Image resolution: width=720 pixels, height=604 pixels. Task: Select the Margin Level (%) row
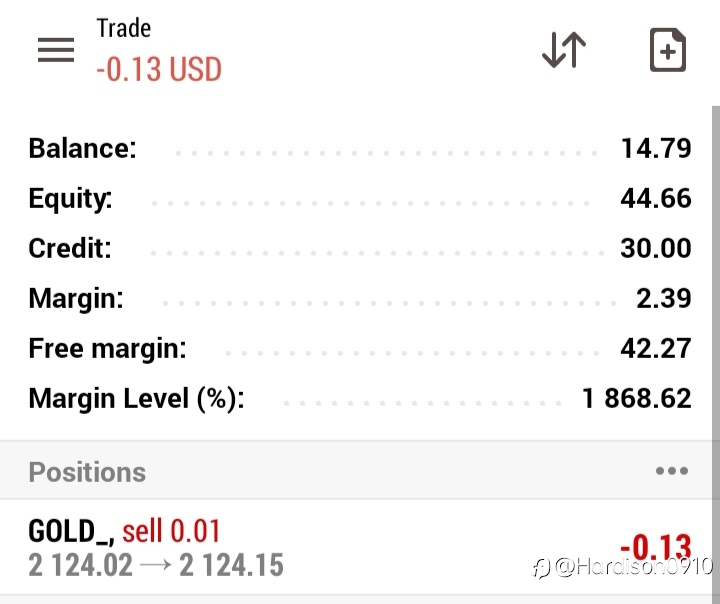coord(360,398)
